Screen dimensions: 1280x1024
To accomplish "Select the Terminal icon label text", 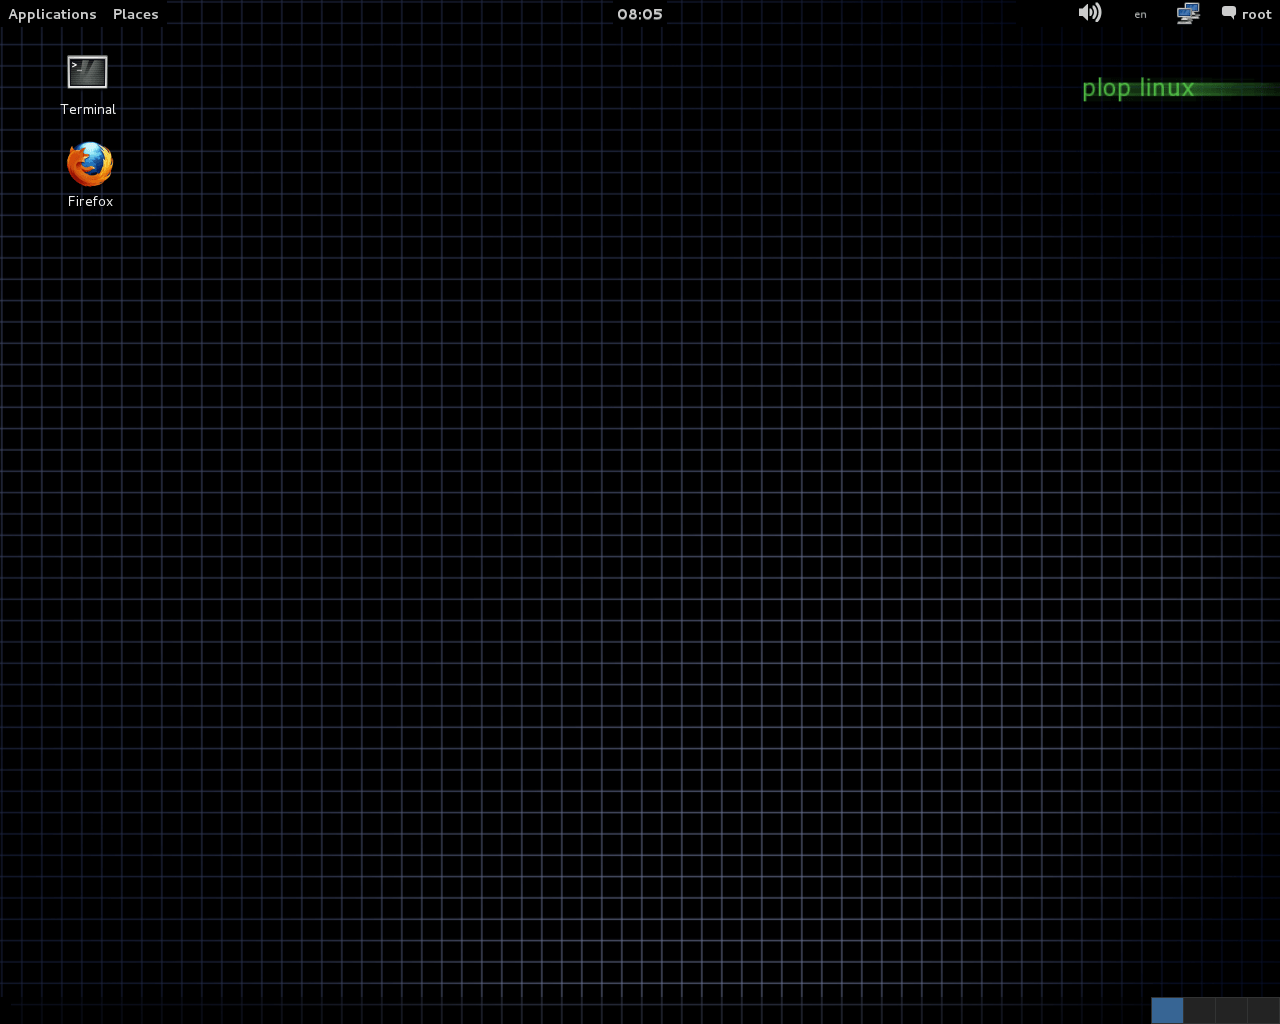I will pos(87,109).
